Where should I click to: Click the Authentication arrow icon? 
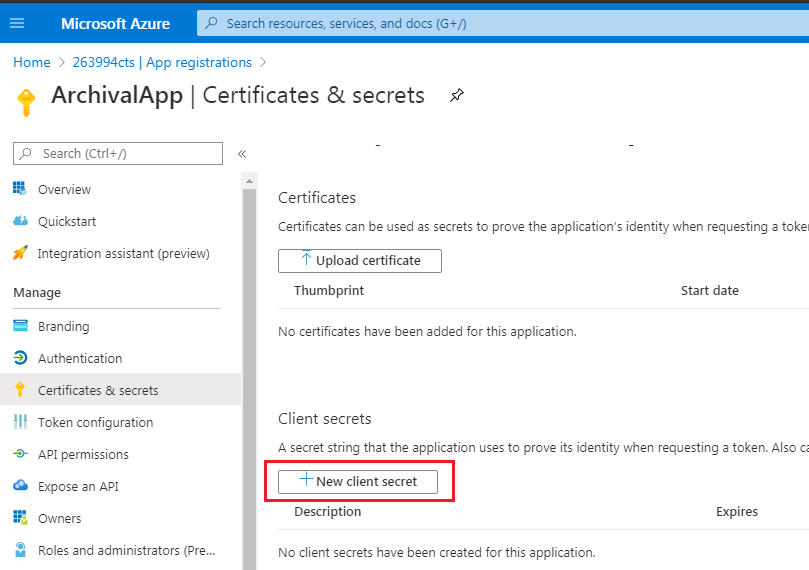20,358
